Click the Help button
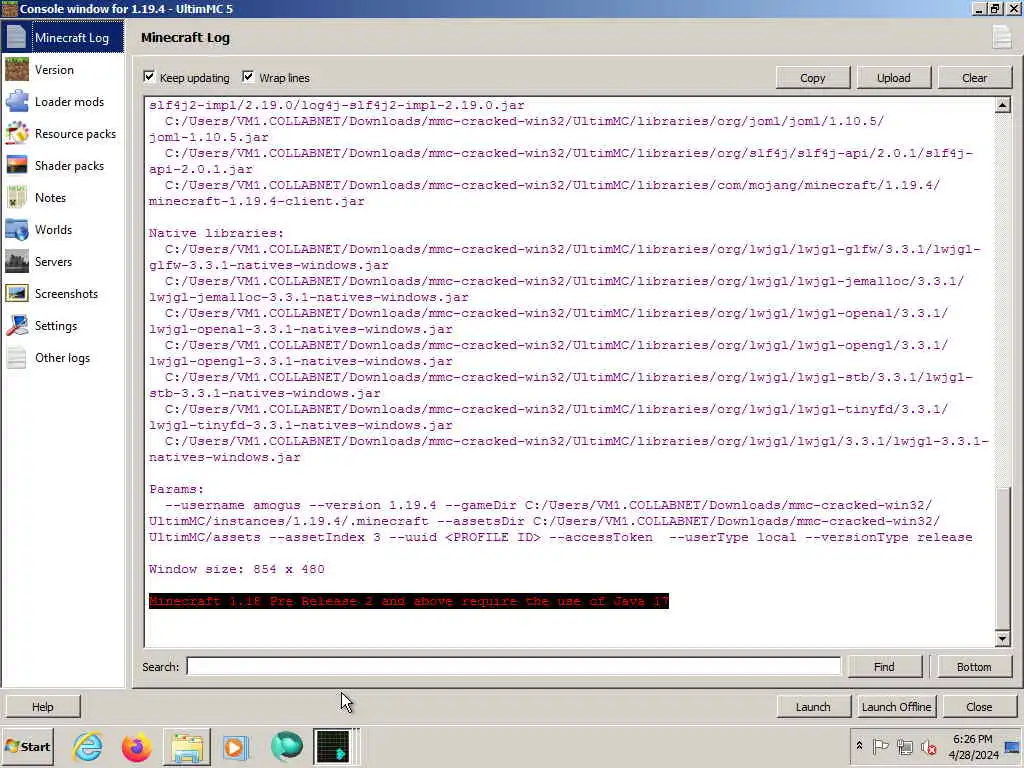Screen dimensions: 1024x768 [42, 707]
